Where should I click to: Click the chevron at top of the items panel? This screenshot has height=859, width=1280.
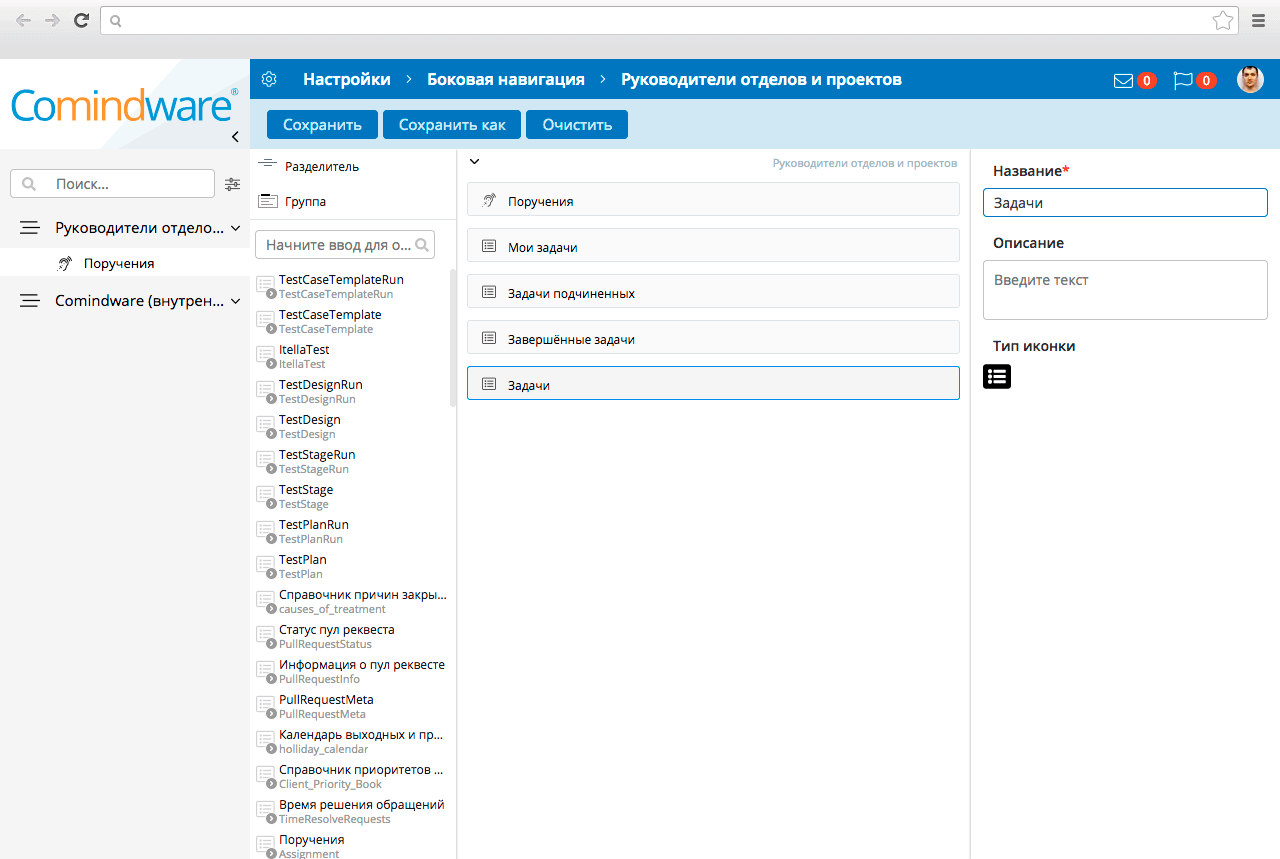pos(474,160)
